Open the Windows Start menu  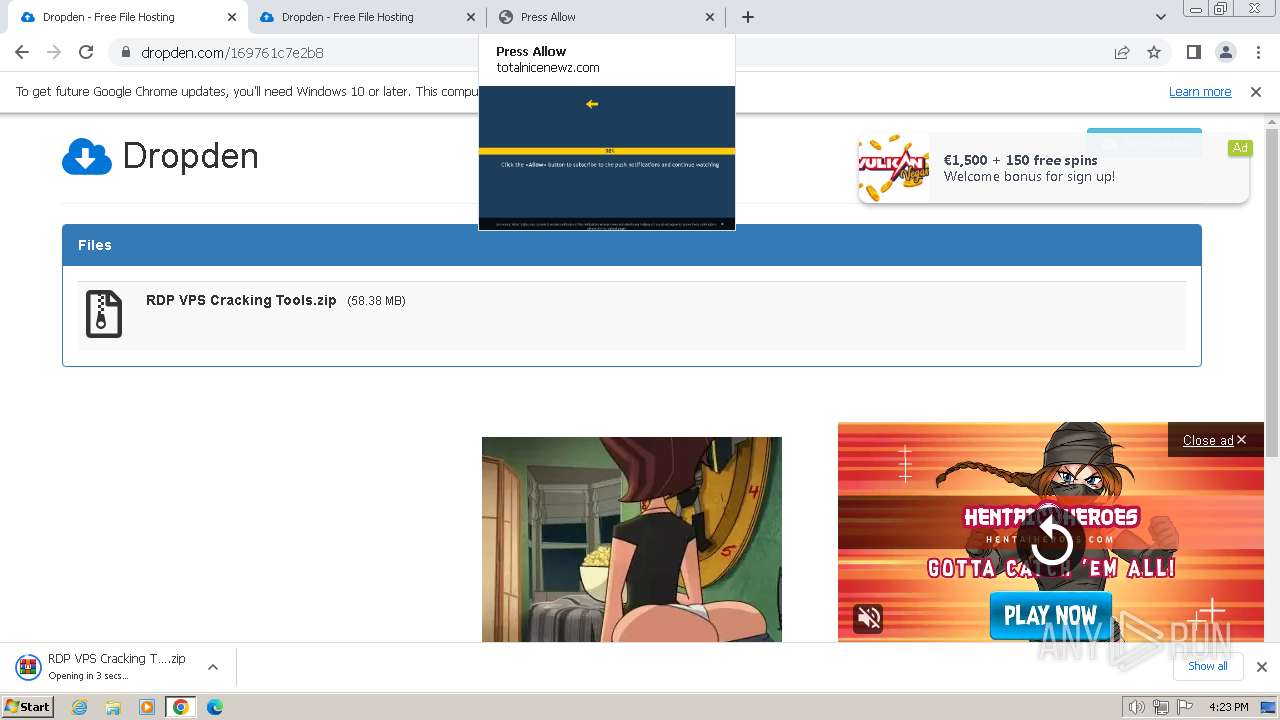27,706
